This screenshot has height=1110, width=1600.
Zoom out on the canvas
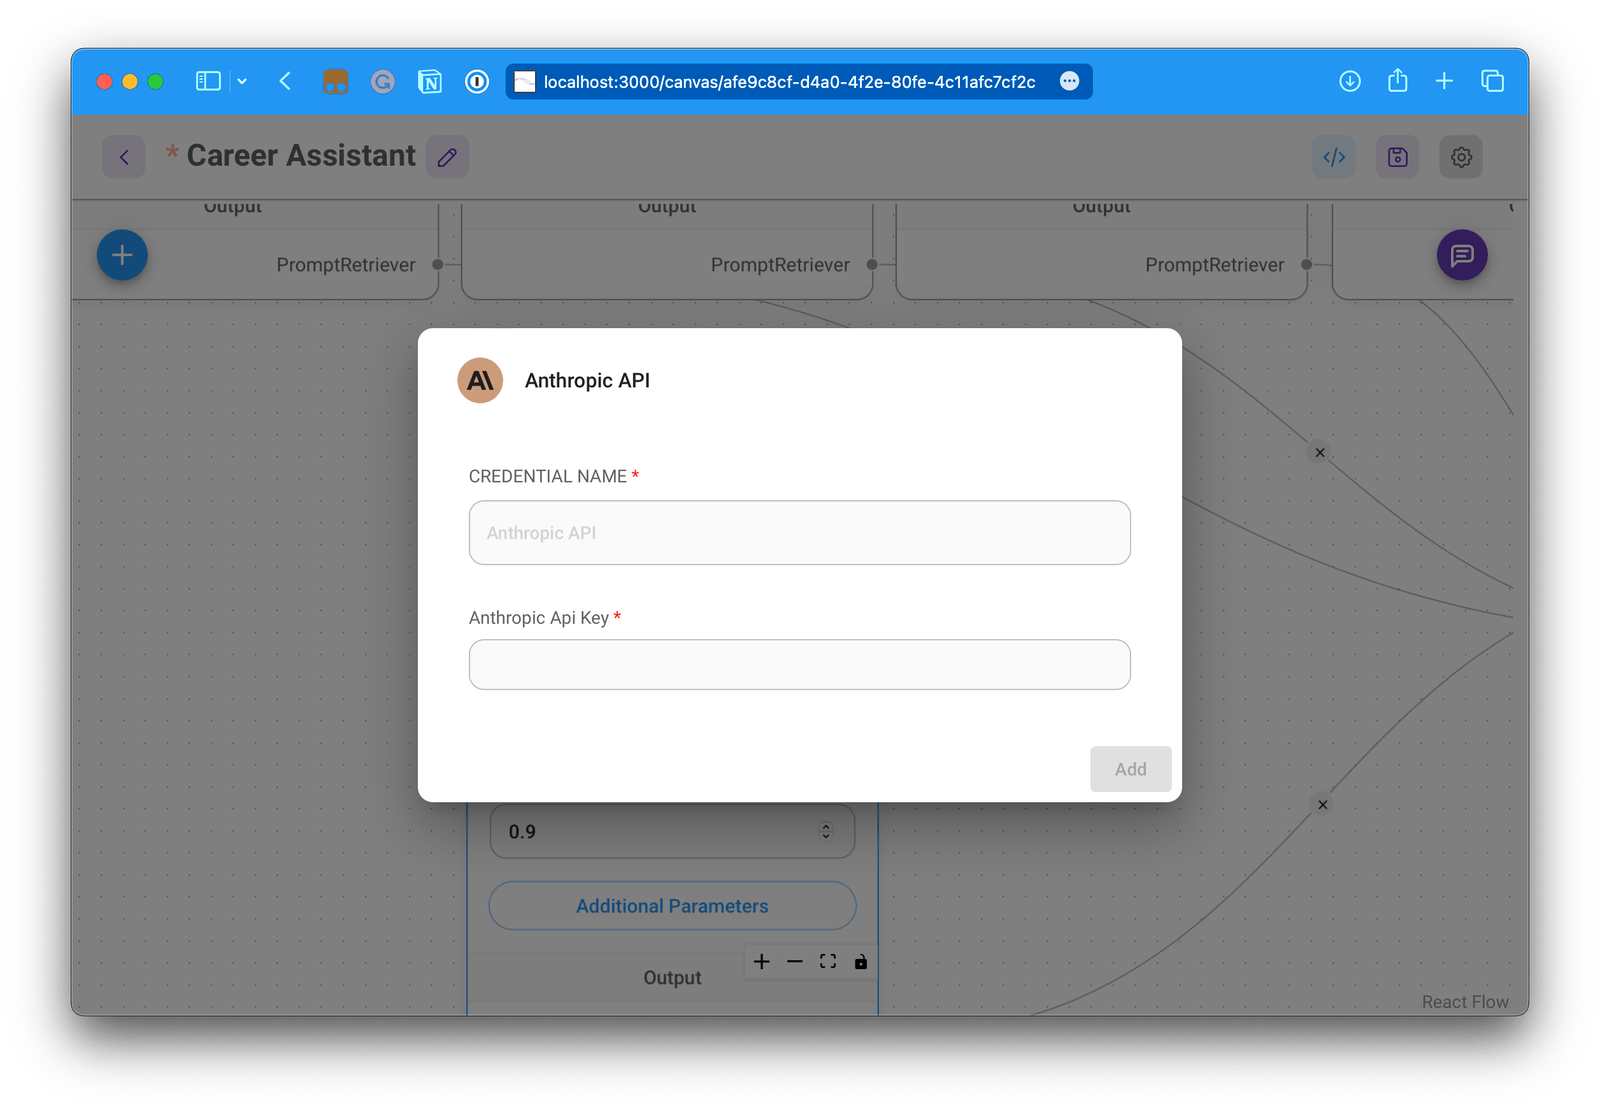pyautogui.click(x=795, y=961)
